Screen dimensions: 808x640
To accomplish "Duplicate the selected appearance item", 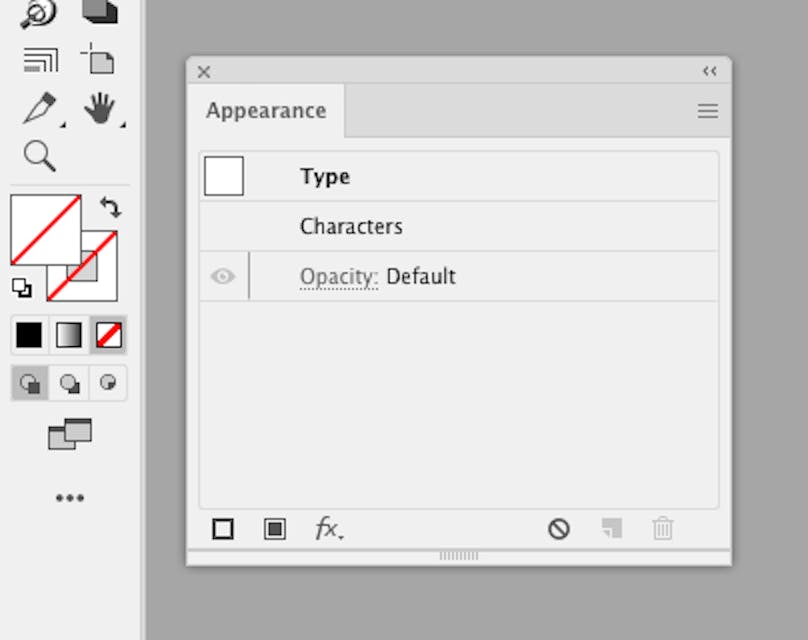I will click(613, 529).
